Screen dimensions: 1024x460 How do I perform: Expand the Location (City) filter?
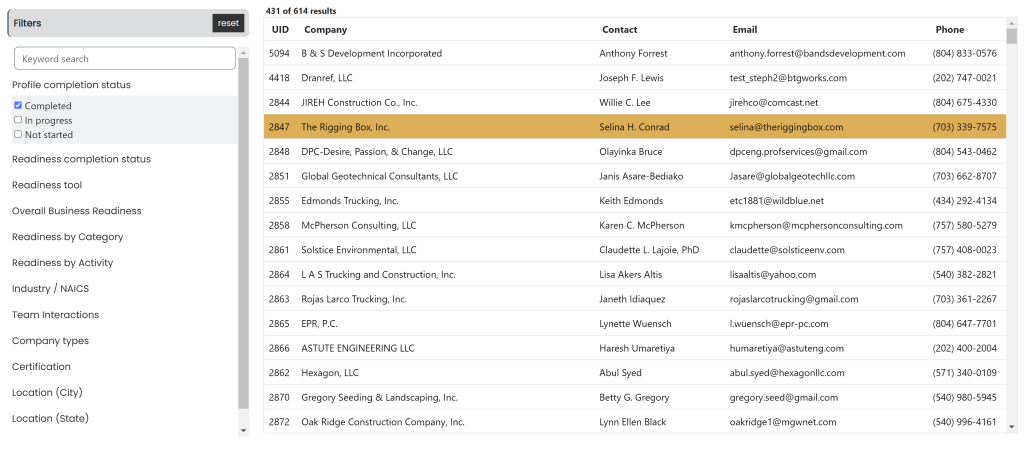click(x=48, y=393)
